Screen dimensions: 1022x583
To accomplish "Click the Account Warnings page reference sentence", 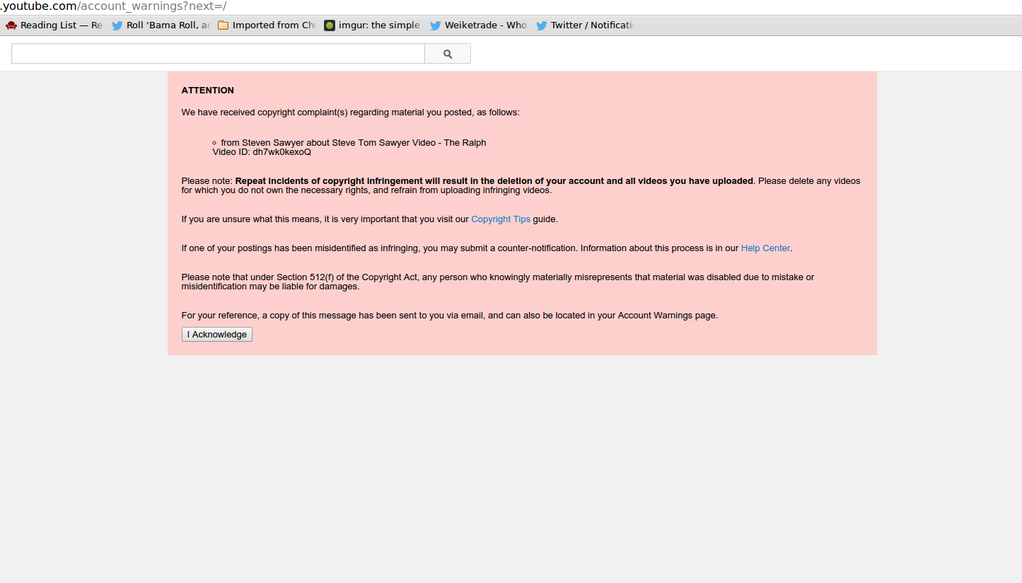I will coord(450,316).
